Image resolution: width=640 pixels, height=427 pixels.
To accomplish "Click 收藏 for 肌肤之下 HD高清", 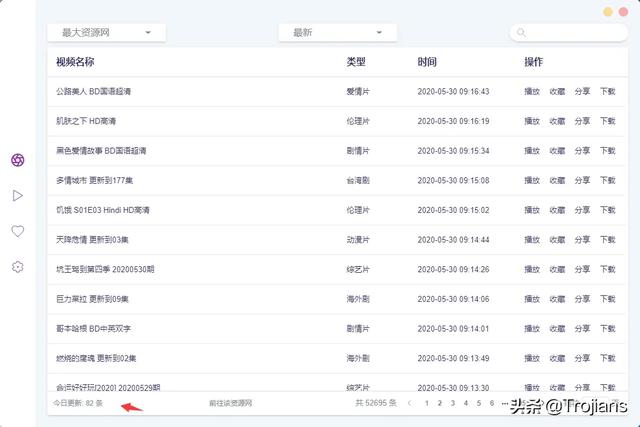I will coord(557,121).
